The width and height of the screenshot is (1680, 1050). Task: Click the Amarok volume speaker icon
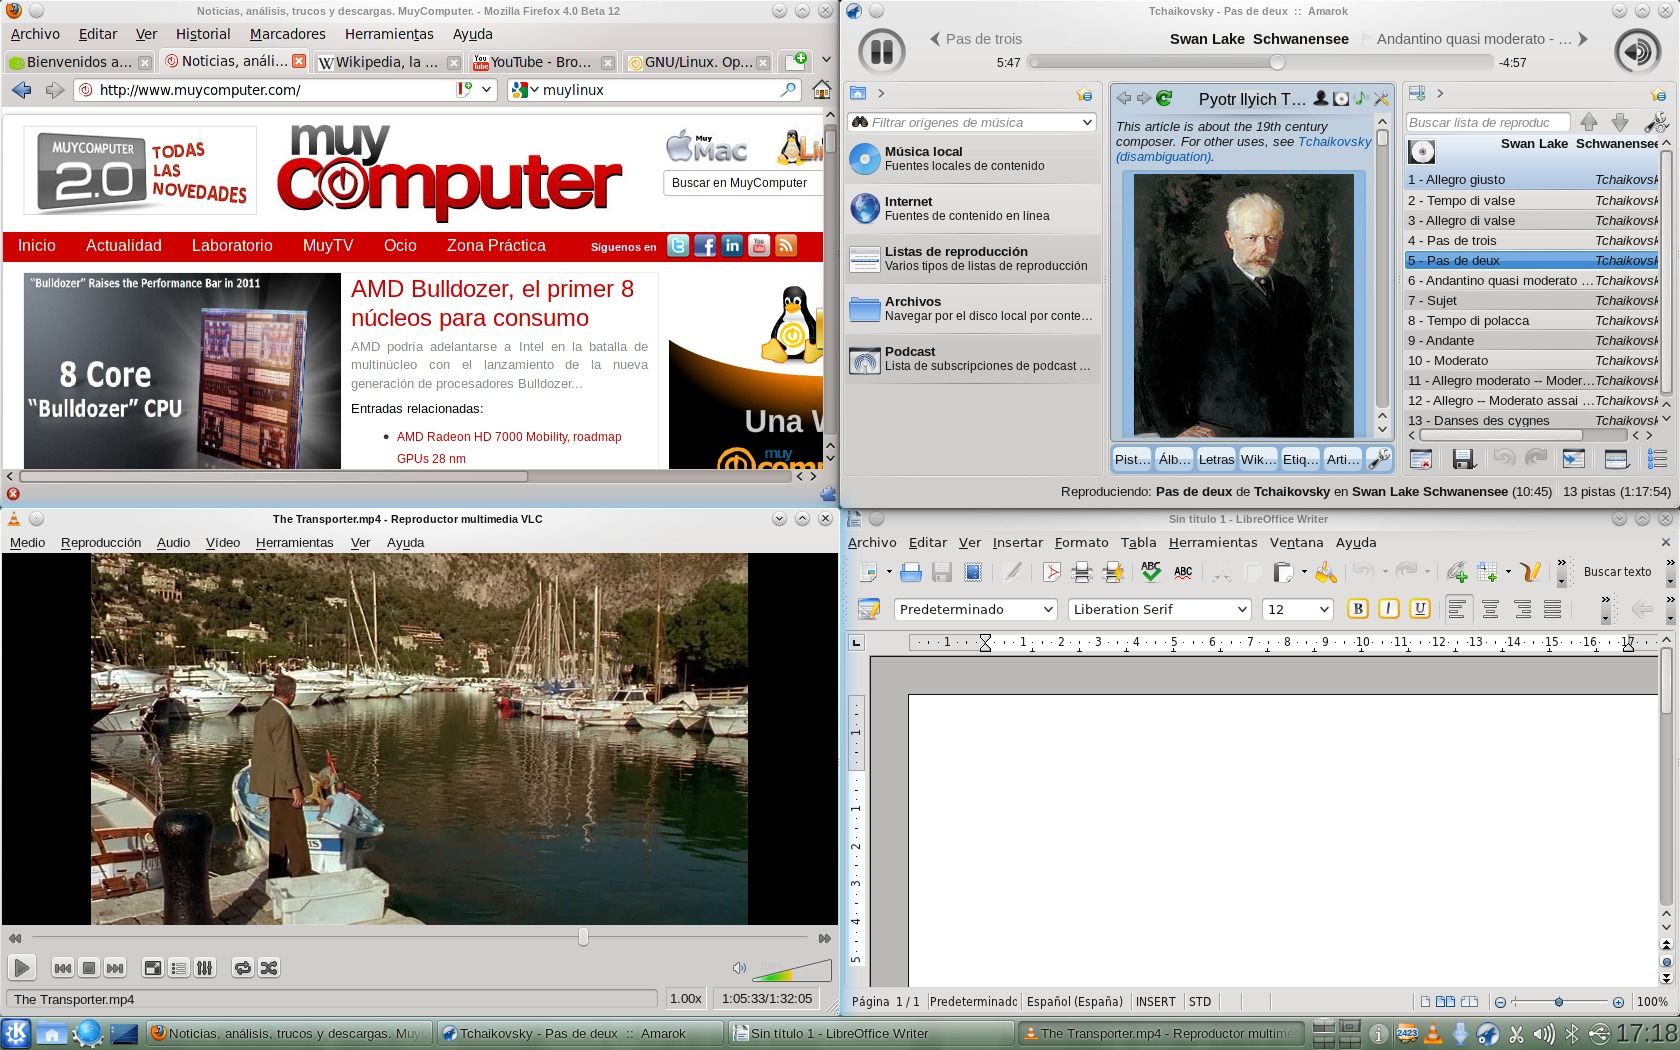pos(1637,51)
